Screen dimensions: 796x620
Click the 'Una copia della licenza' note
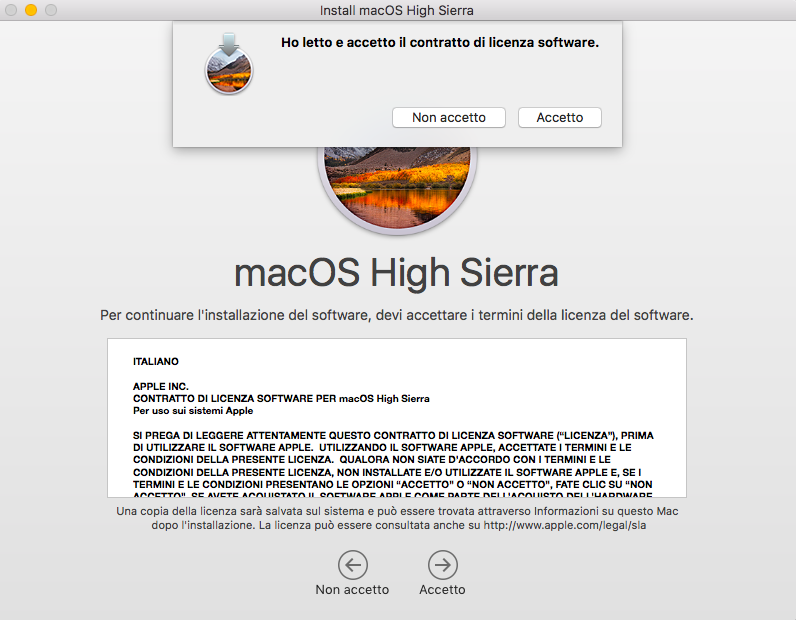397,518
